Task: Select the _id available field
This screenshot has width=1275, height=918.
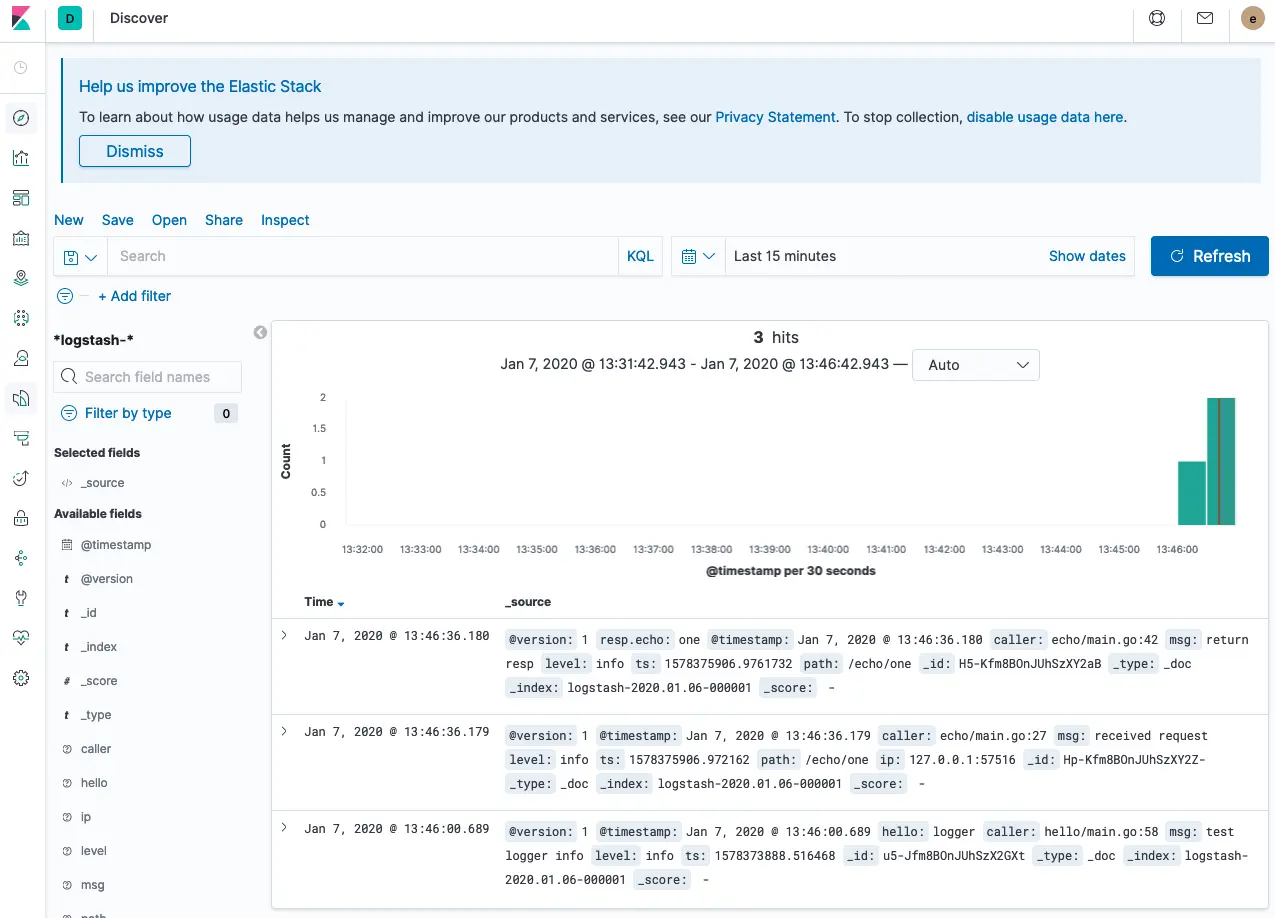Action: pyautogui.click(x=88, y=613)
